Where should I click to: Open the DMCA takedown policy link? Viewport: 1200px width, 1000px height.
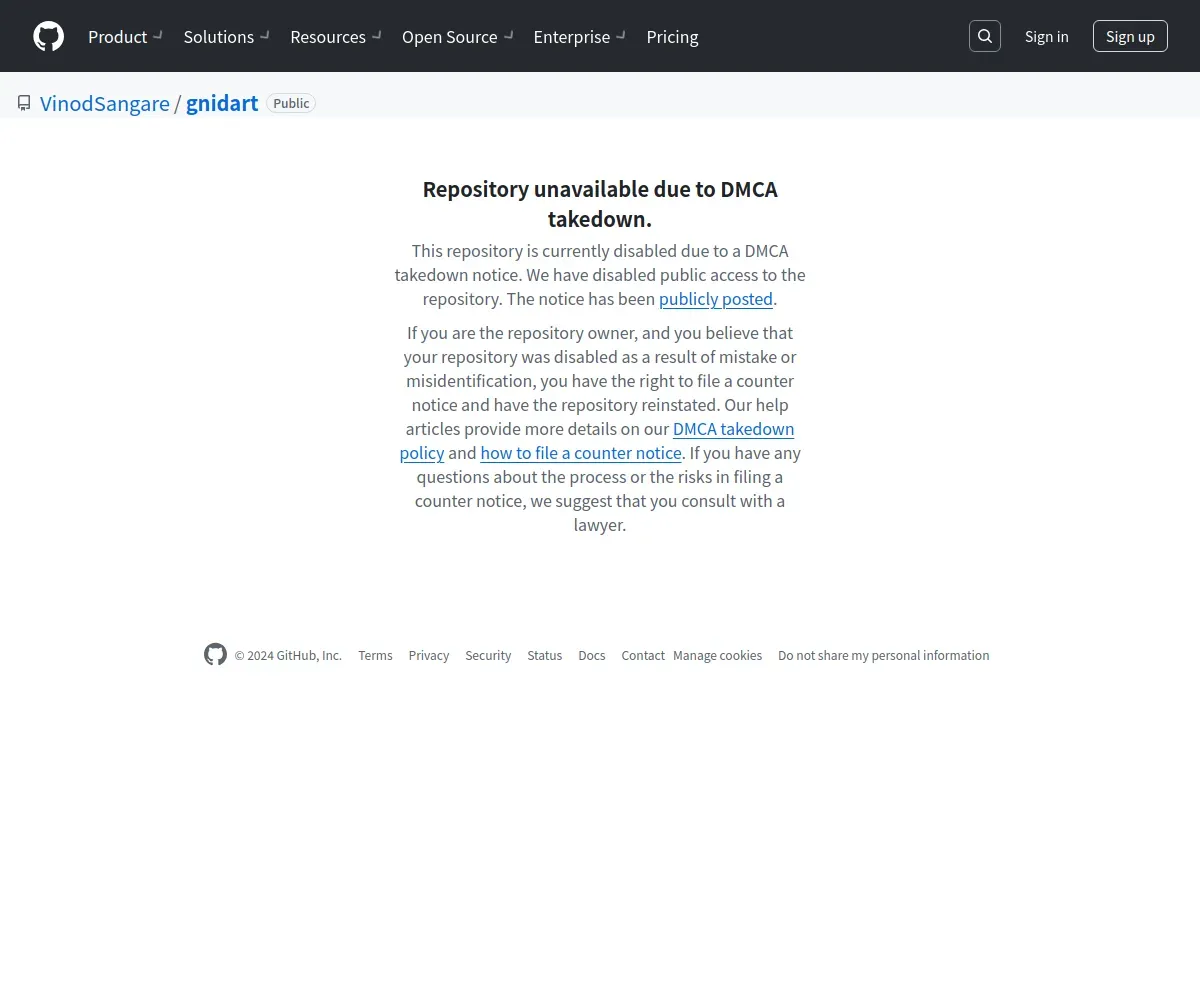[x=597, y=441]
